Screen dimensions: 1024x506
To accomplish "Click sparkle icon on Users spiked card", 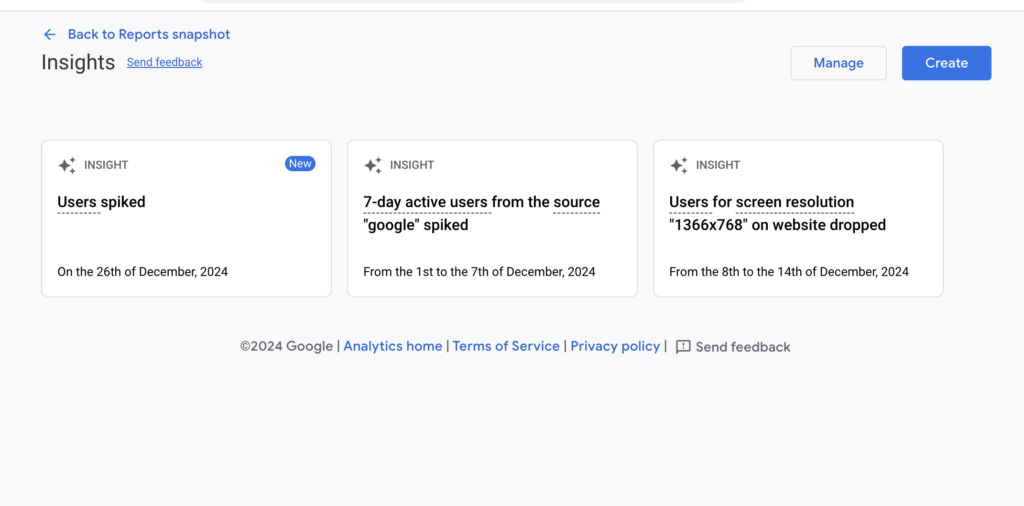I will (x=67, y=165).
